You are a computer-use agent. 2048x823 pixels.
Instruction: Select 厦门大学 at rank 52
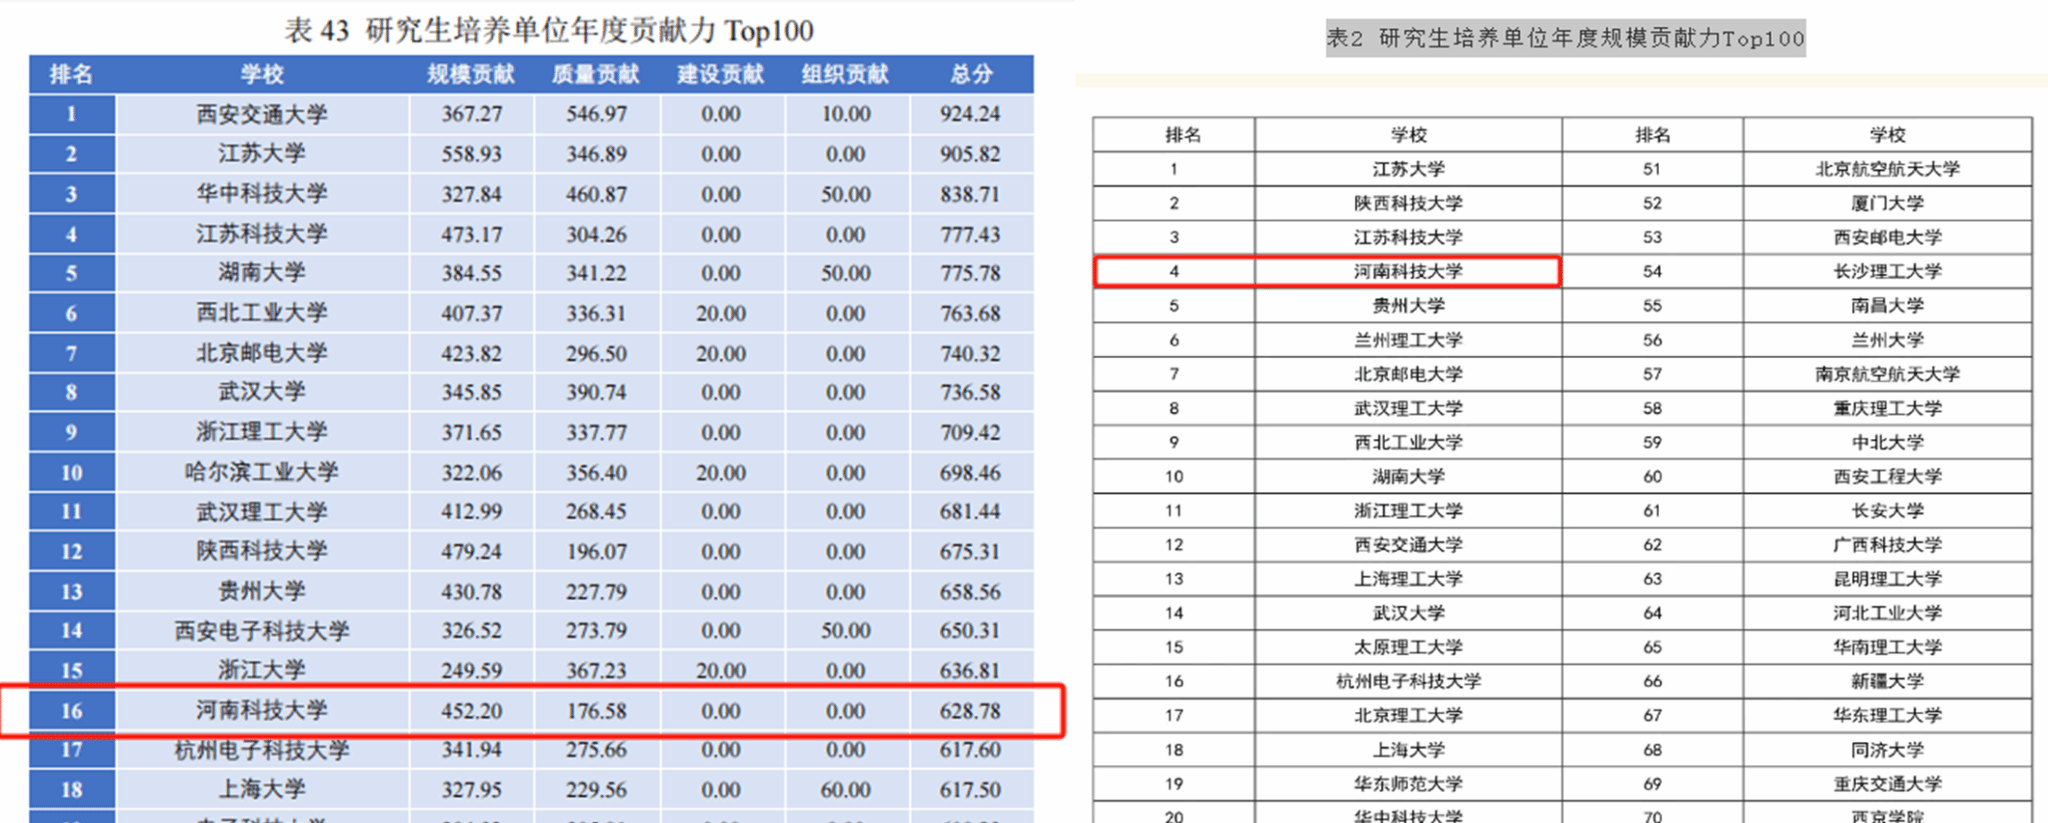tap(1887, 203)
